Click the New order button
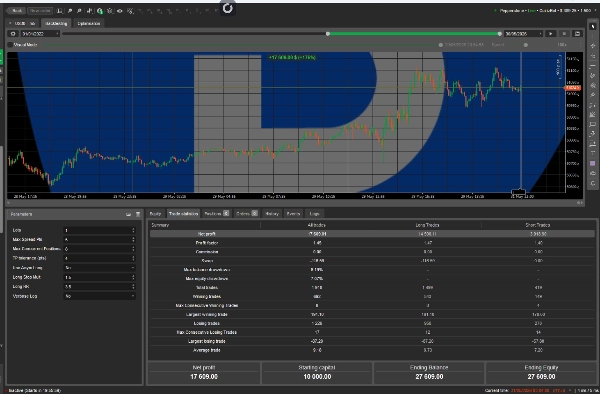 (x=41, y=11)
